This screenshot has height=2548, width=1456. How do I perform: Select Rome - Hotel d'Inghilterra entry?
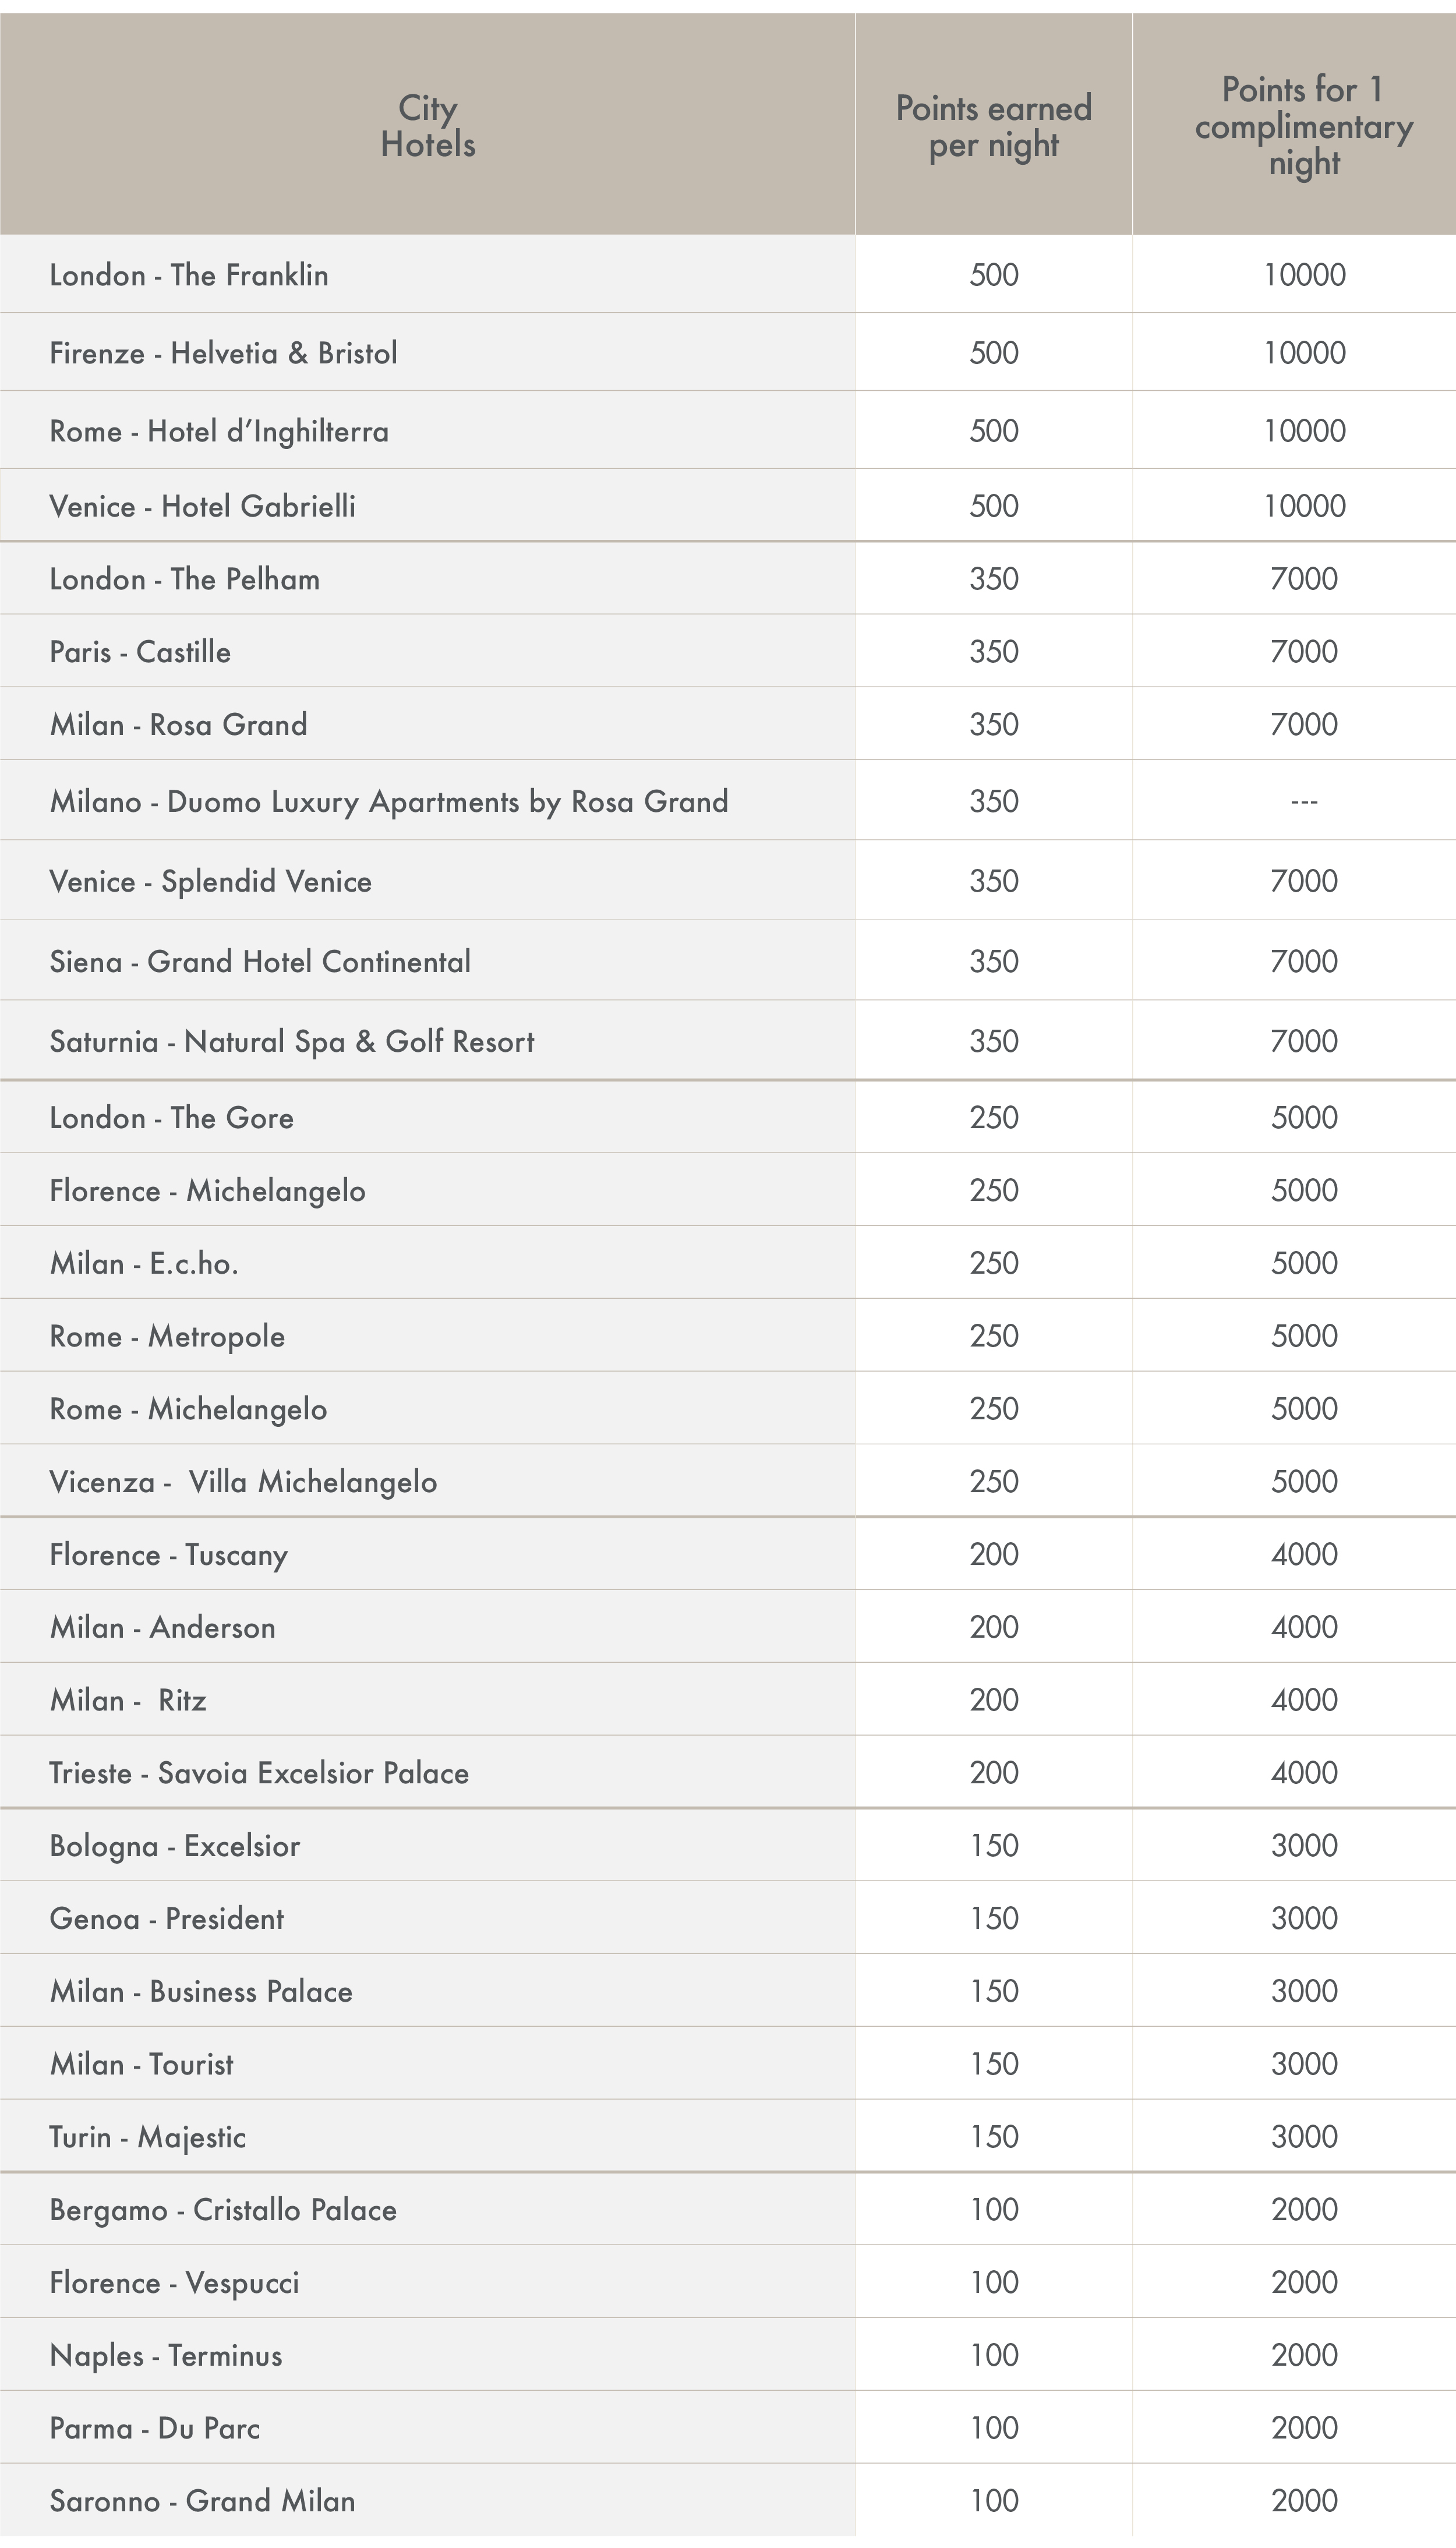point(219,431)
